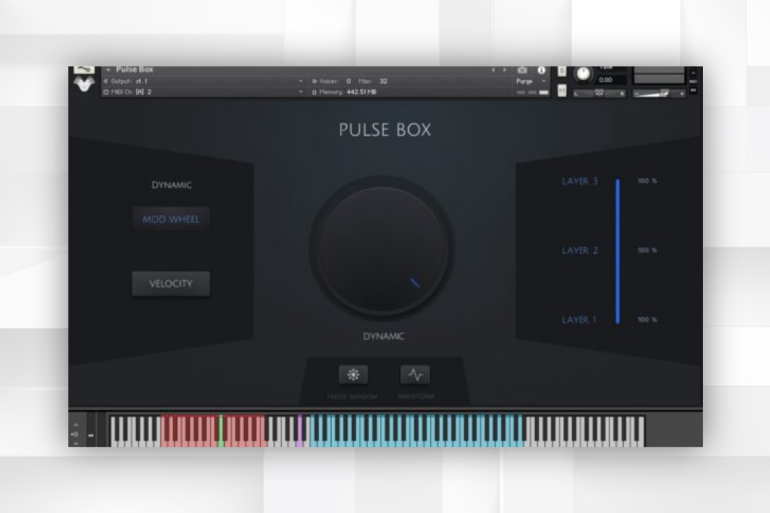Toggle the mute button in header
Screen dimensions: 770x513
562,91
